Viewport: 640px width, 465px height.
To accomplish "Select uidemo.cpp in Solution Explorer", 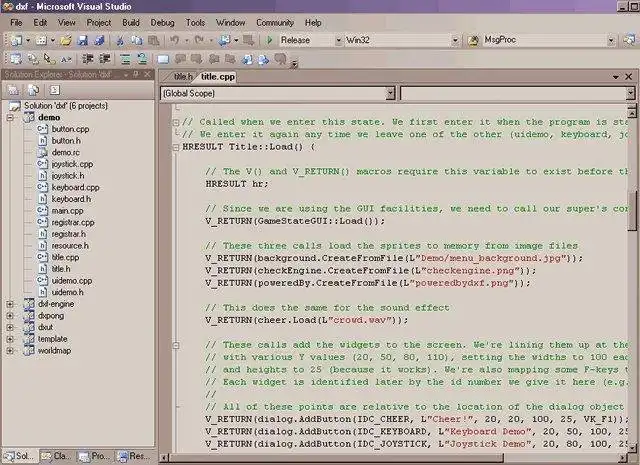I will [72, 281].
